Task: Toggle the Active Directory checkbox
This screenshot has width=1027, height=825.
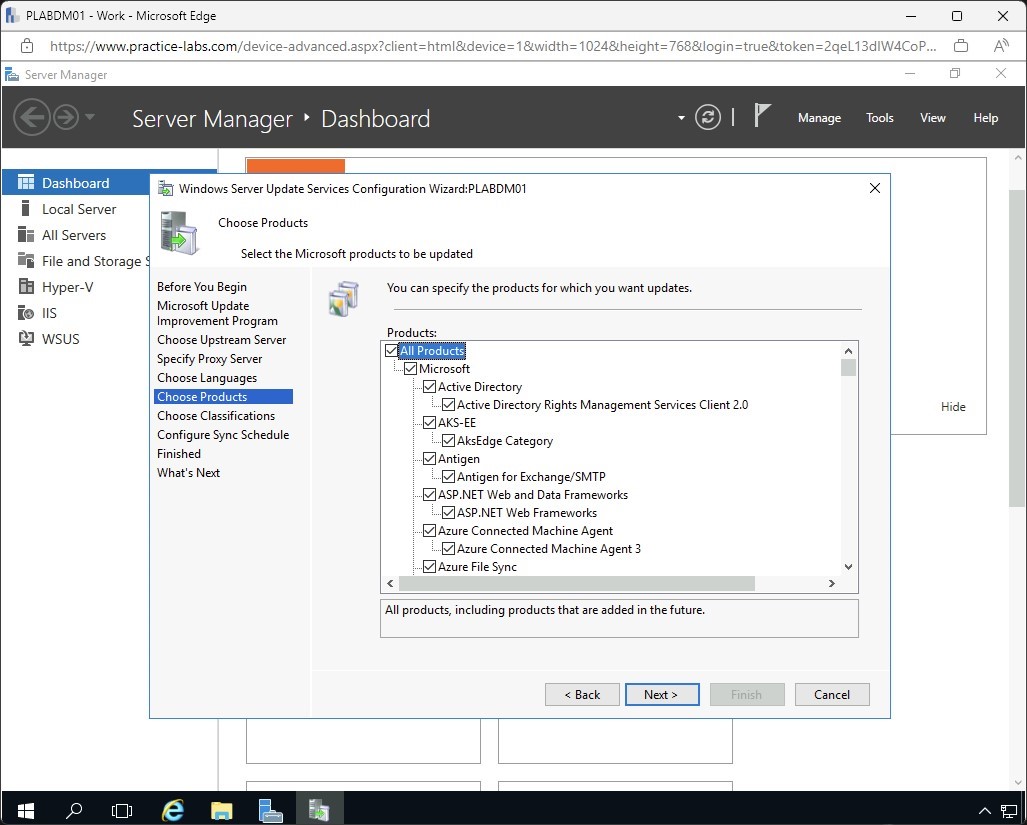Action: click(x=429, y=387)
